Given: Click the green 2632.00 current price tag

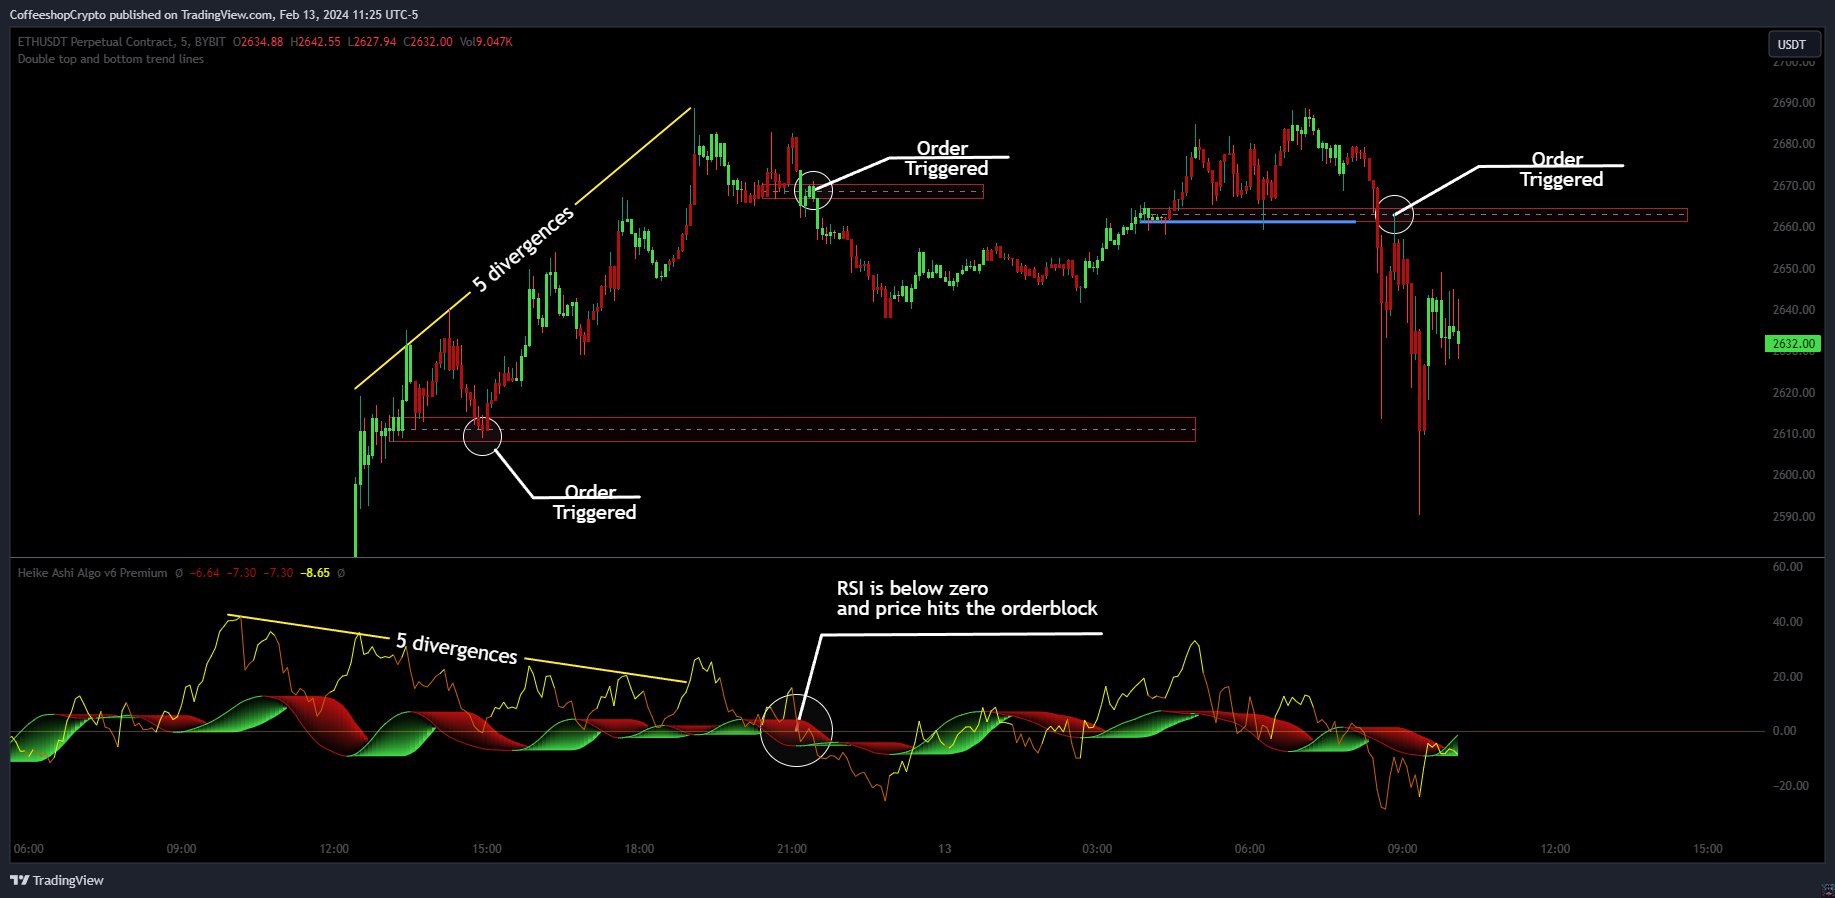Looking at the screenshot, I should pyautogui.click(x=1792, y=344).
